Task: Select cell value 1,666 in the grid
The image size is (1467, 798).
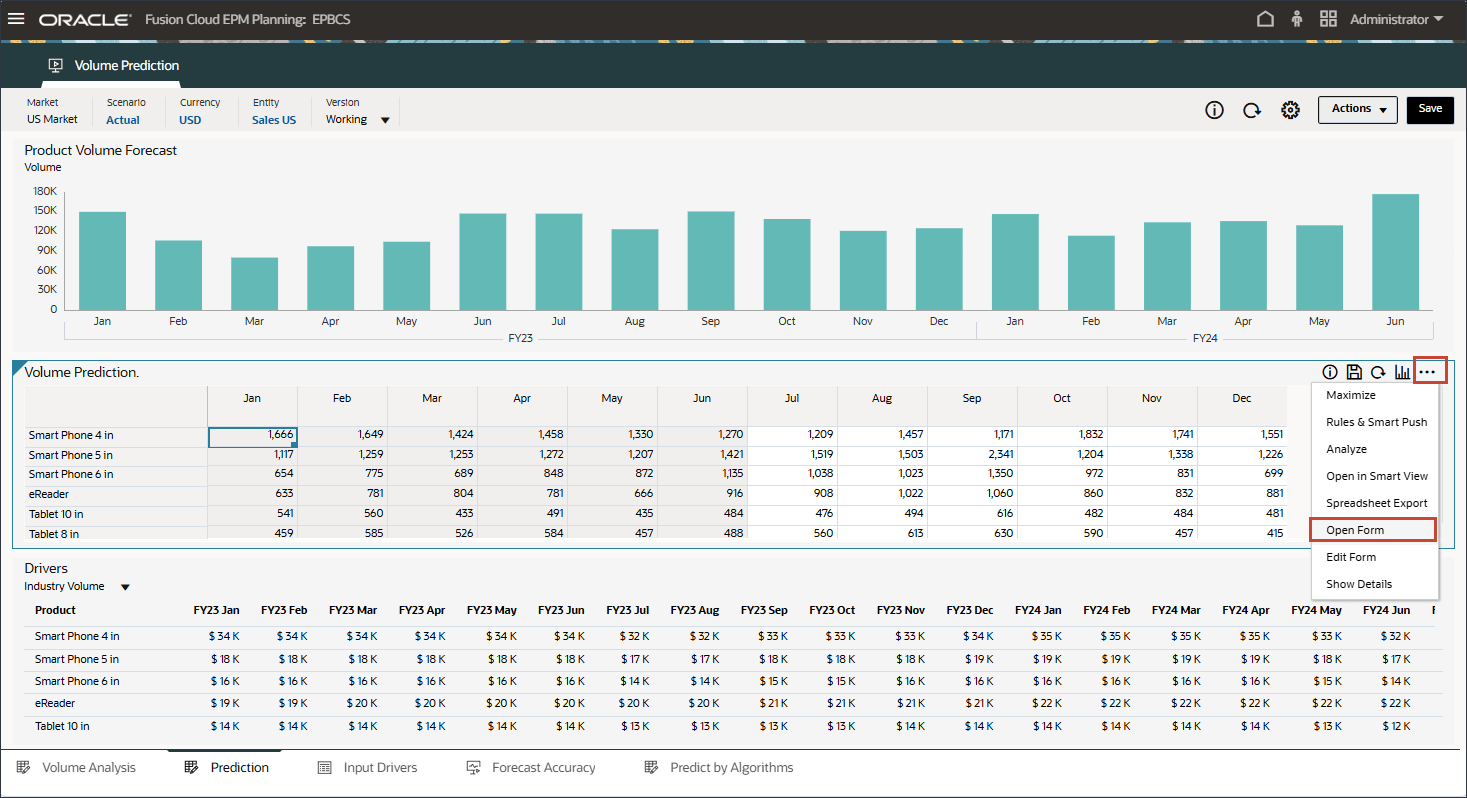Action: coord(252,435)
